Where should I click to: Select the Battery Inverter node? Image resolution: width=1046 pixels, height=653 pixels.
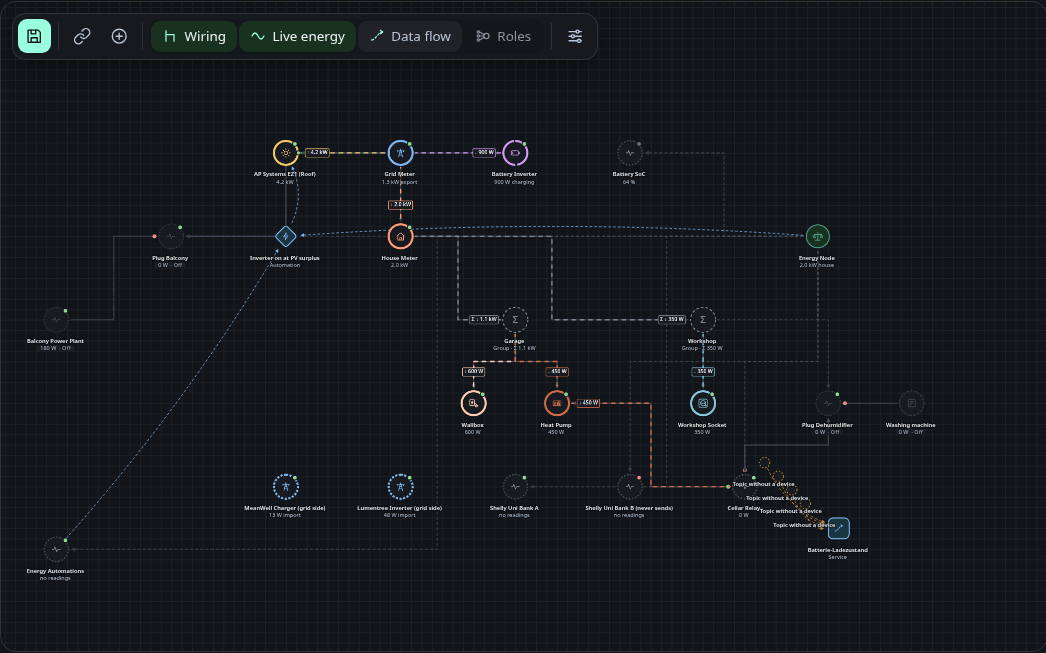[515, 153]
